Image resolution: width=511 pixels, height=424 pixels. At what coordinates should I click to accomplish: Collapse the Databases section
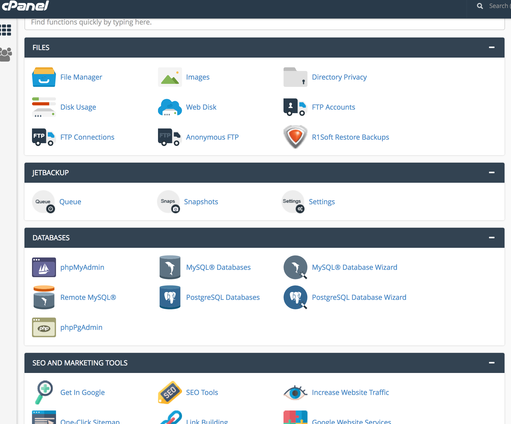(x=492, y=238)
